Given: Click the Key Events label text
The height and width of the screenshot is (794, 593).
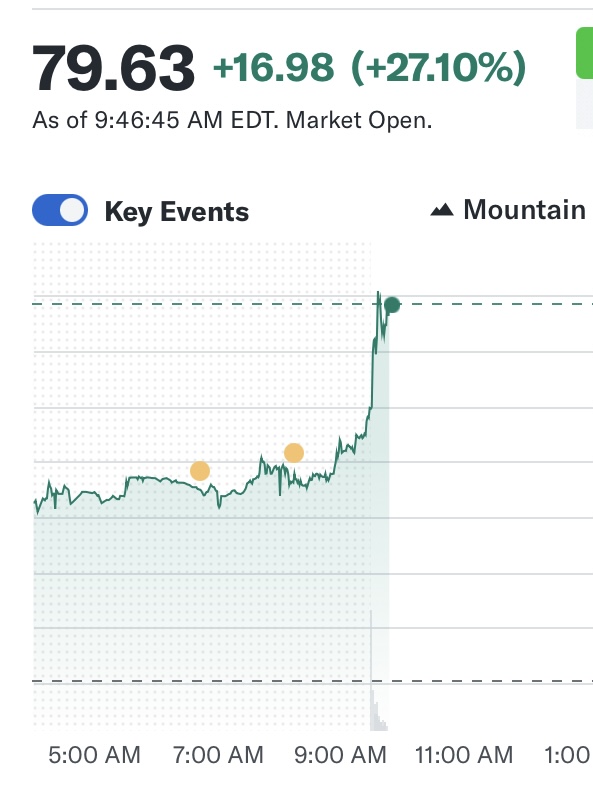Looking at the screenshot, I should point(177,212).
